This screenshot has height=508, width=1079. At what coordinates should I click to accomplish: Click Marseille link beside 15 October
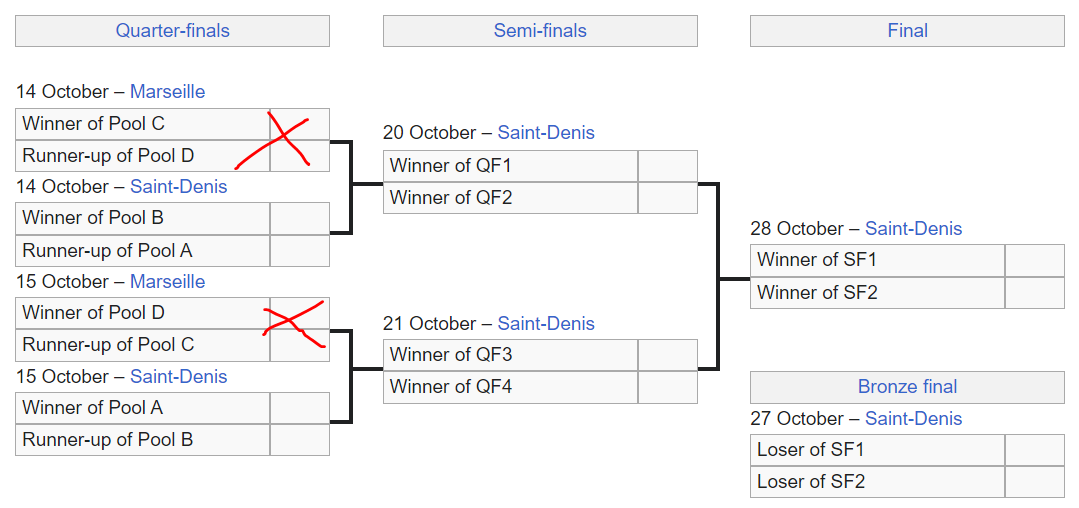(x=167, y=282)
